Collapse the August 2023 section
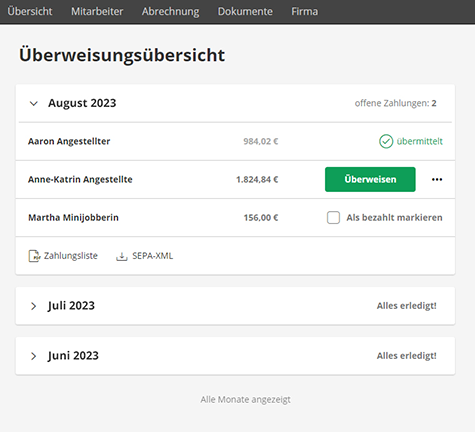The width and height of the screenshot is (475, 432). tap(34, 103)
